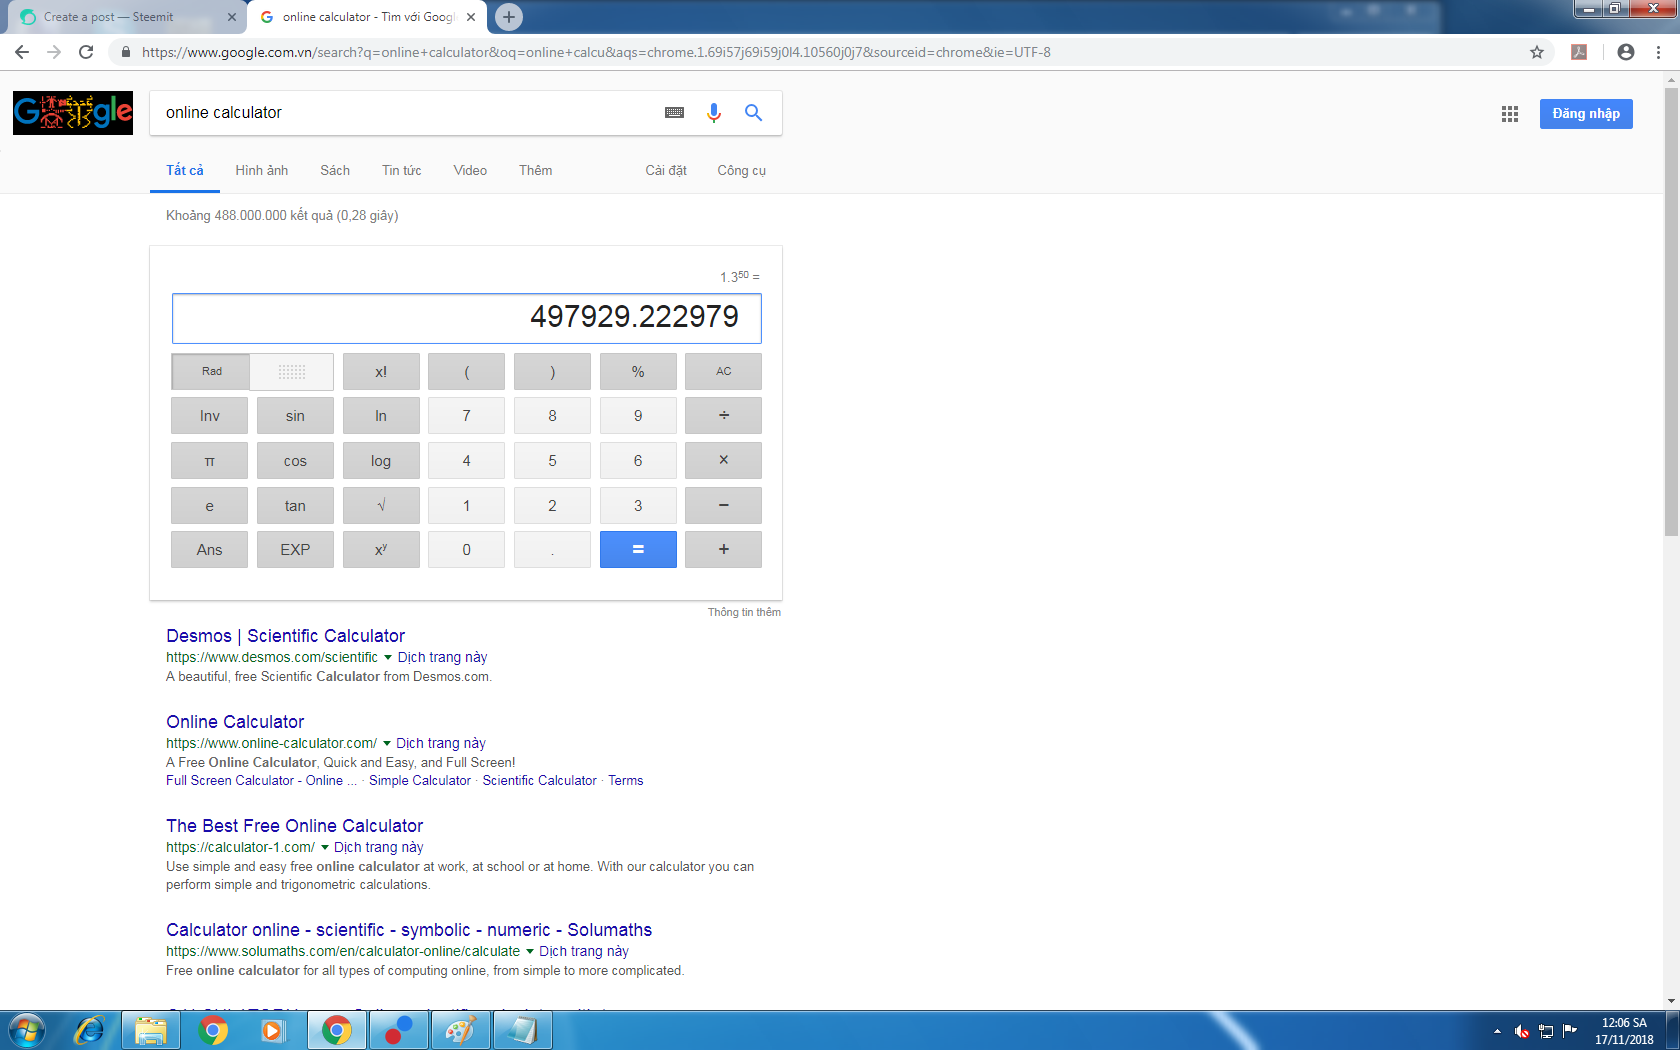Click the magnifying glass search icon
Image resolution: width=1680 pixels, height=1050 pixels.
pyautogui.click(x=754, y=113)
